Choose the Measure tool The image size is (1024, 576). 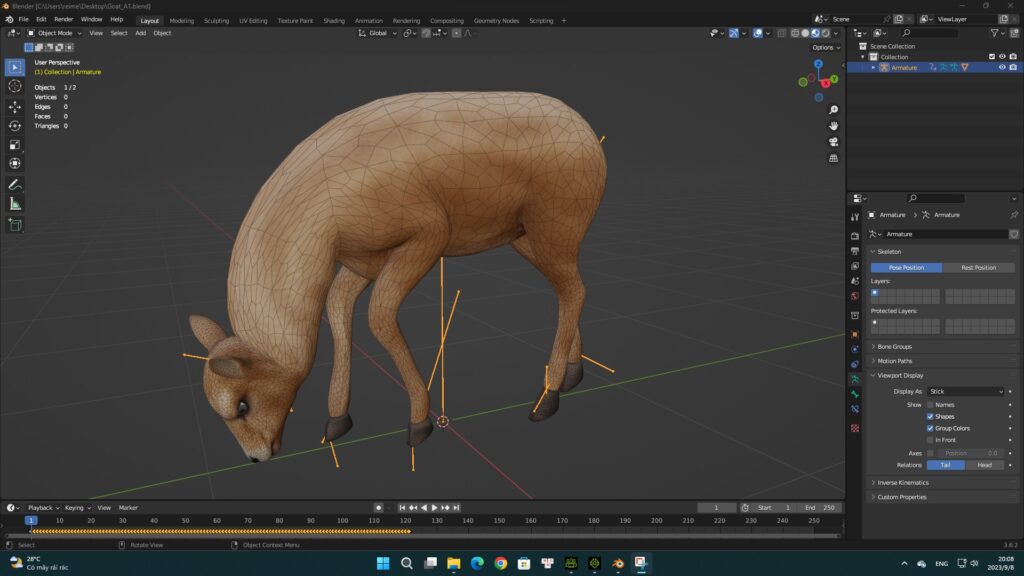(14, 202)
